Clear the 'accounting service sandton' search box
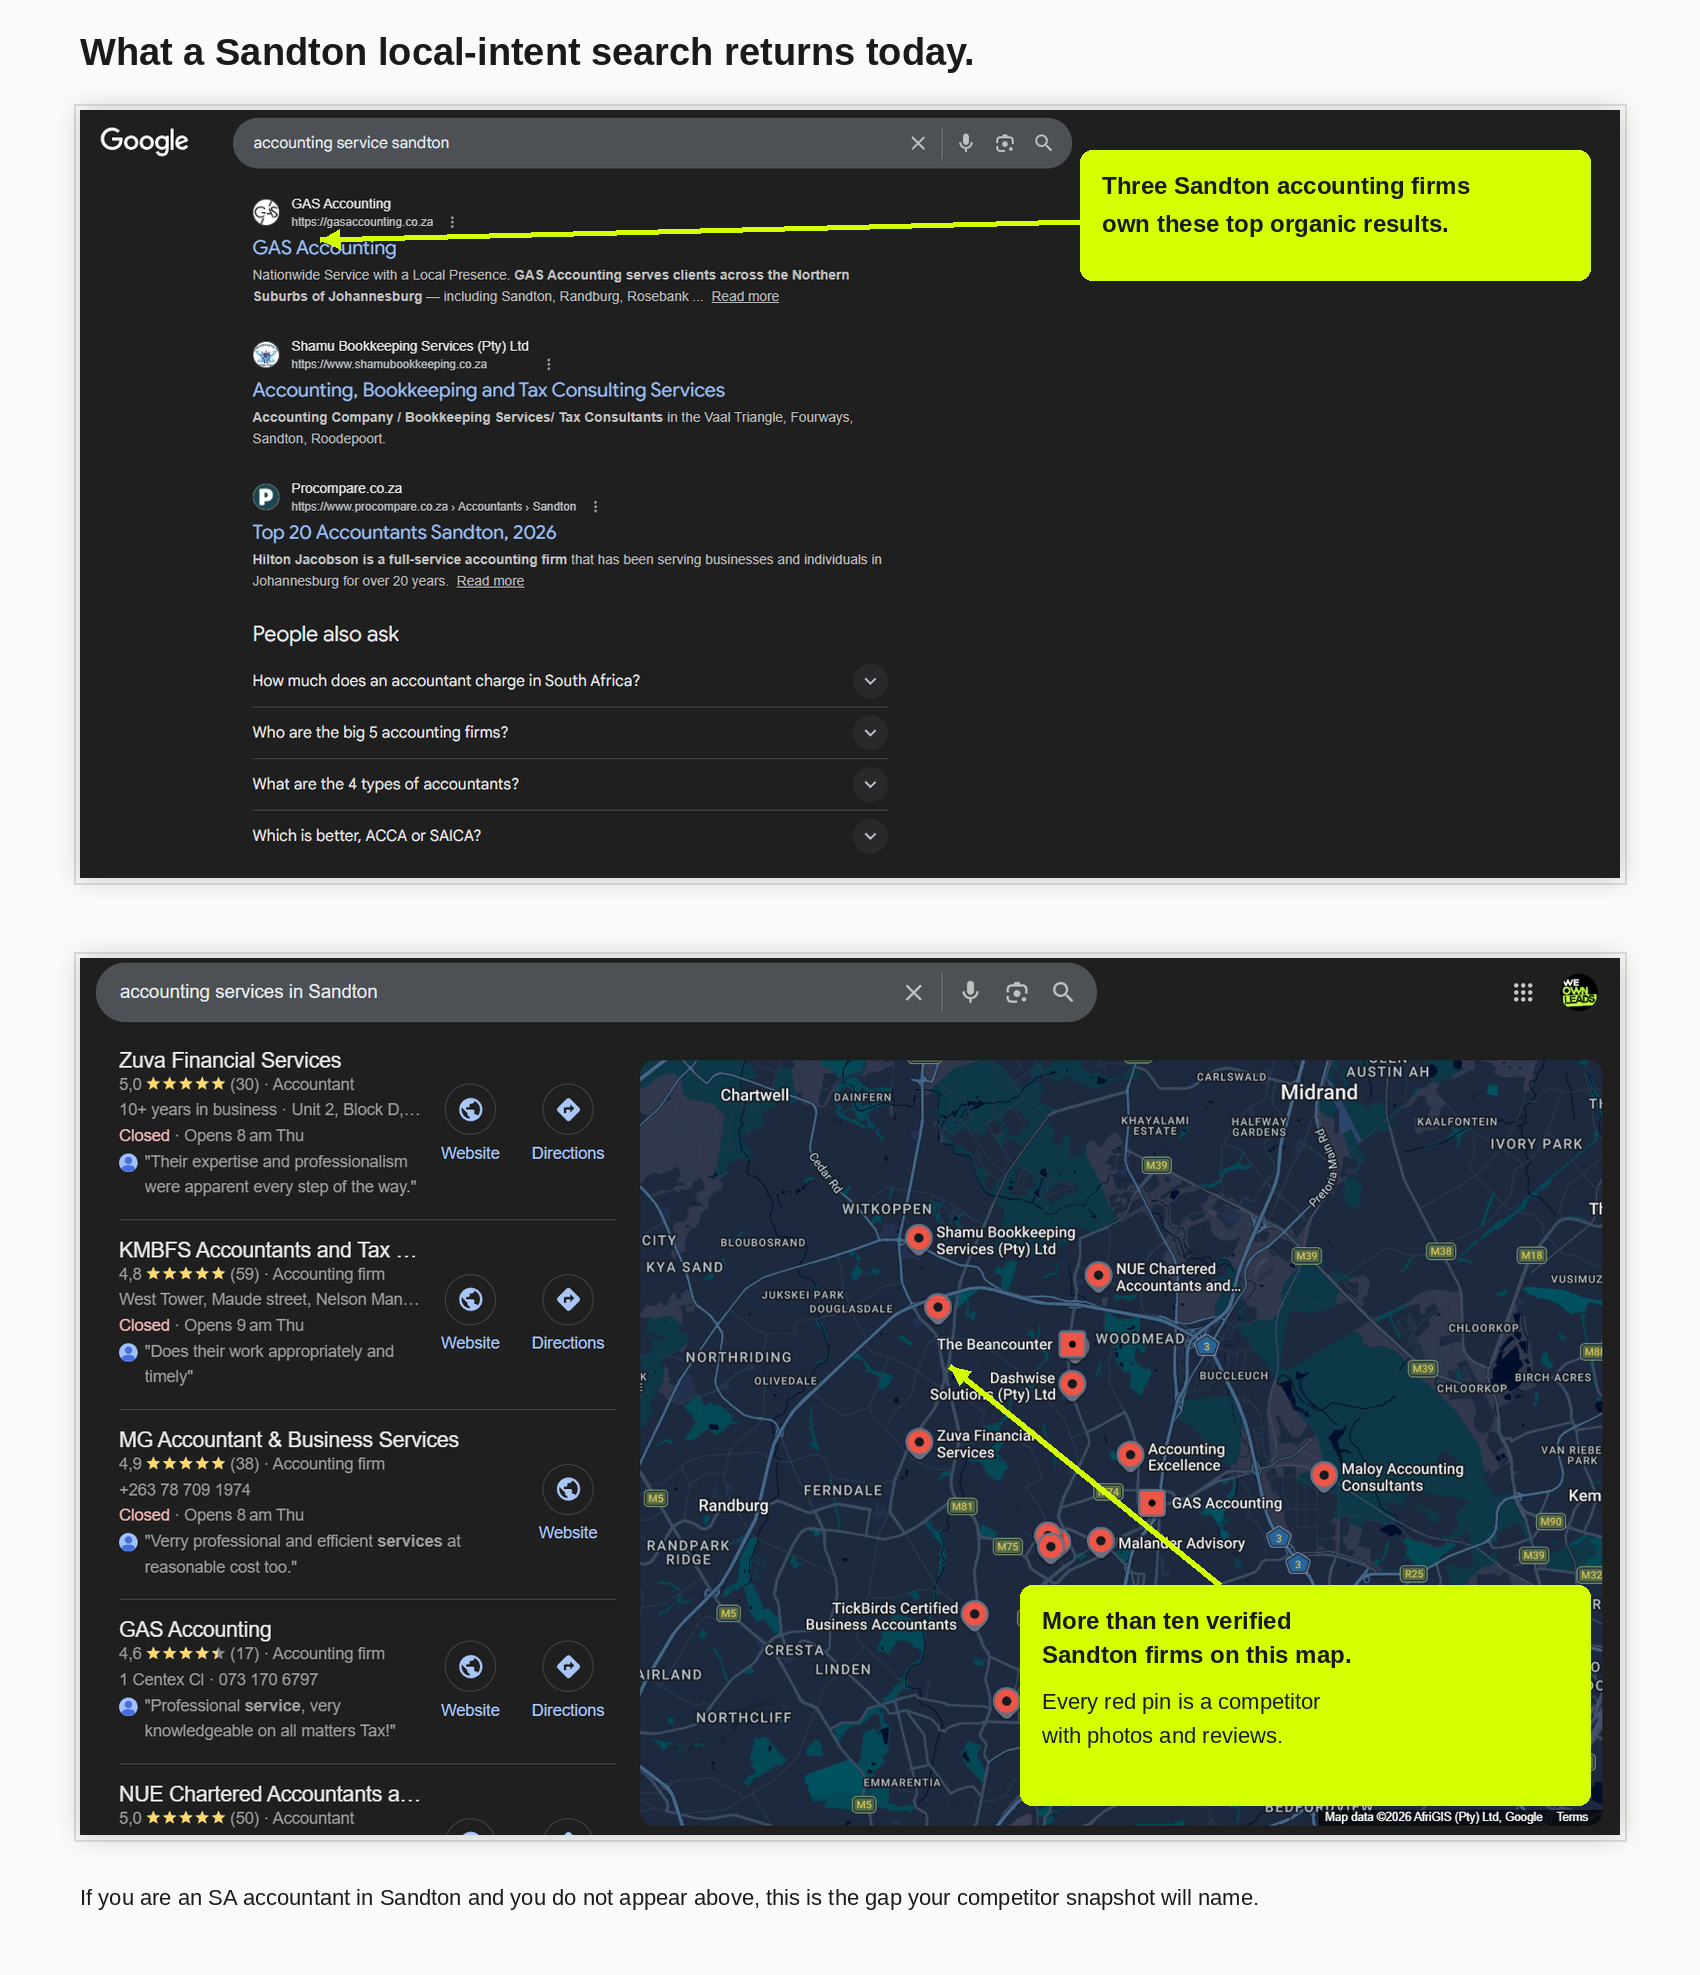 coord(918,143)
